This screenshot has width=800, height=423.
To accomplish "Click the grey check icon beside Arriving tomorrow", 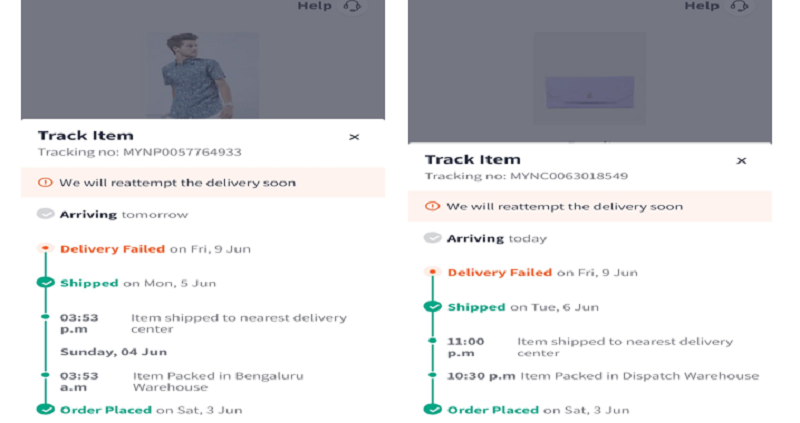I will coord(45,213).
